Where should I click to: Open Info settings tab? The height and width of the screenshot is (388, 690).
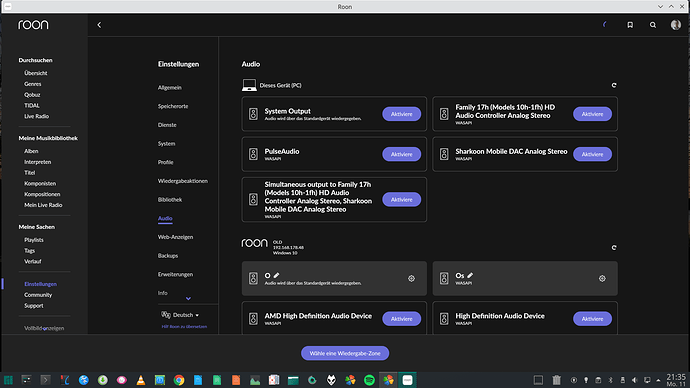tap(162, 293)
